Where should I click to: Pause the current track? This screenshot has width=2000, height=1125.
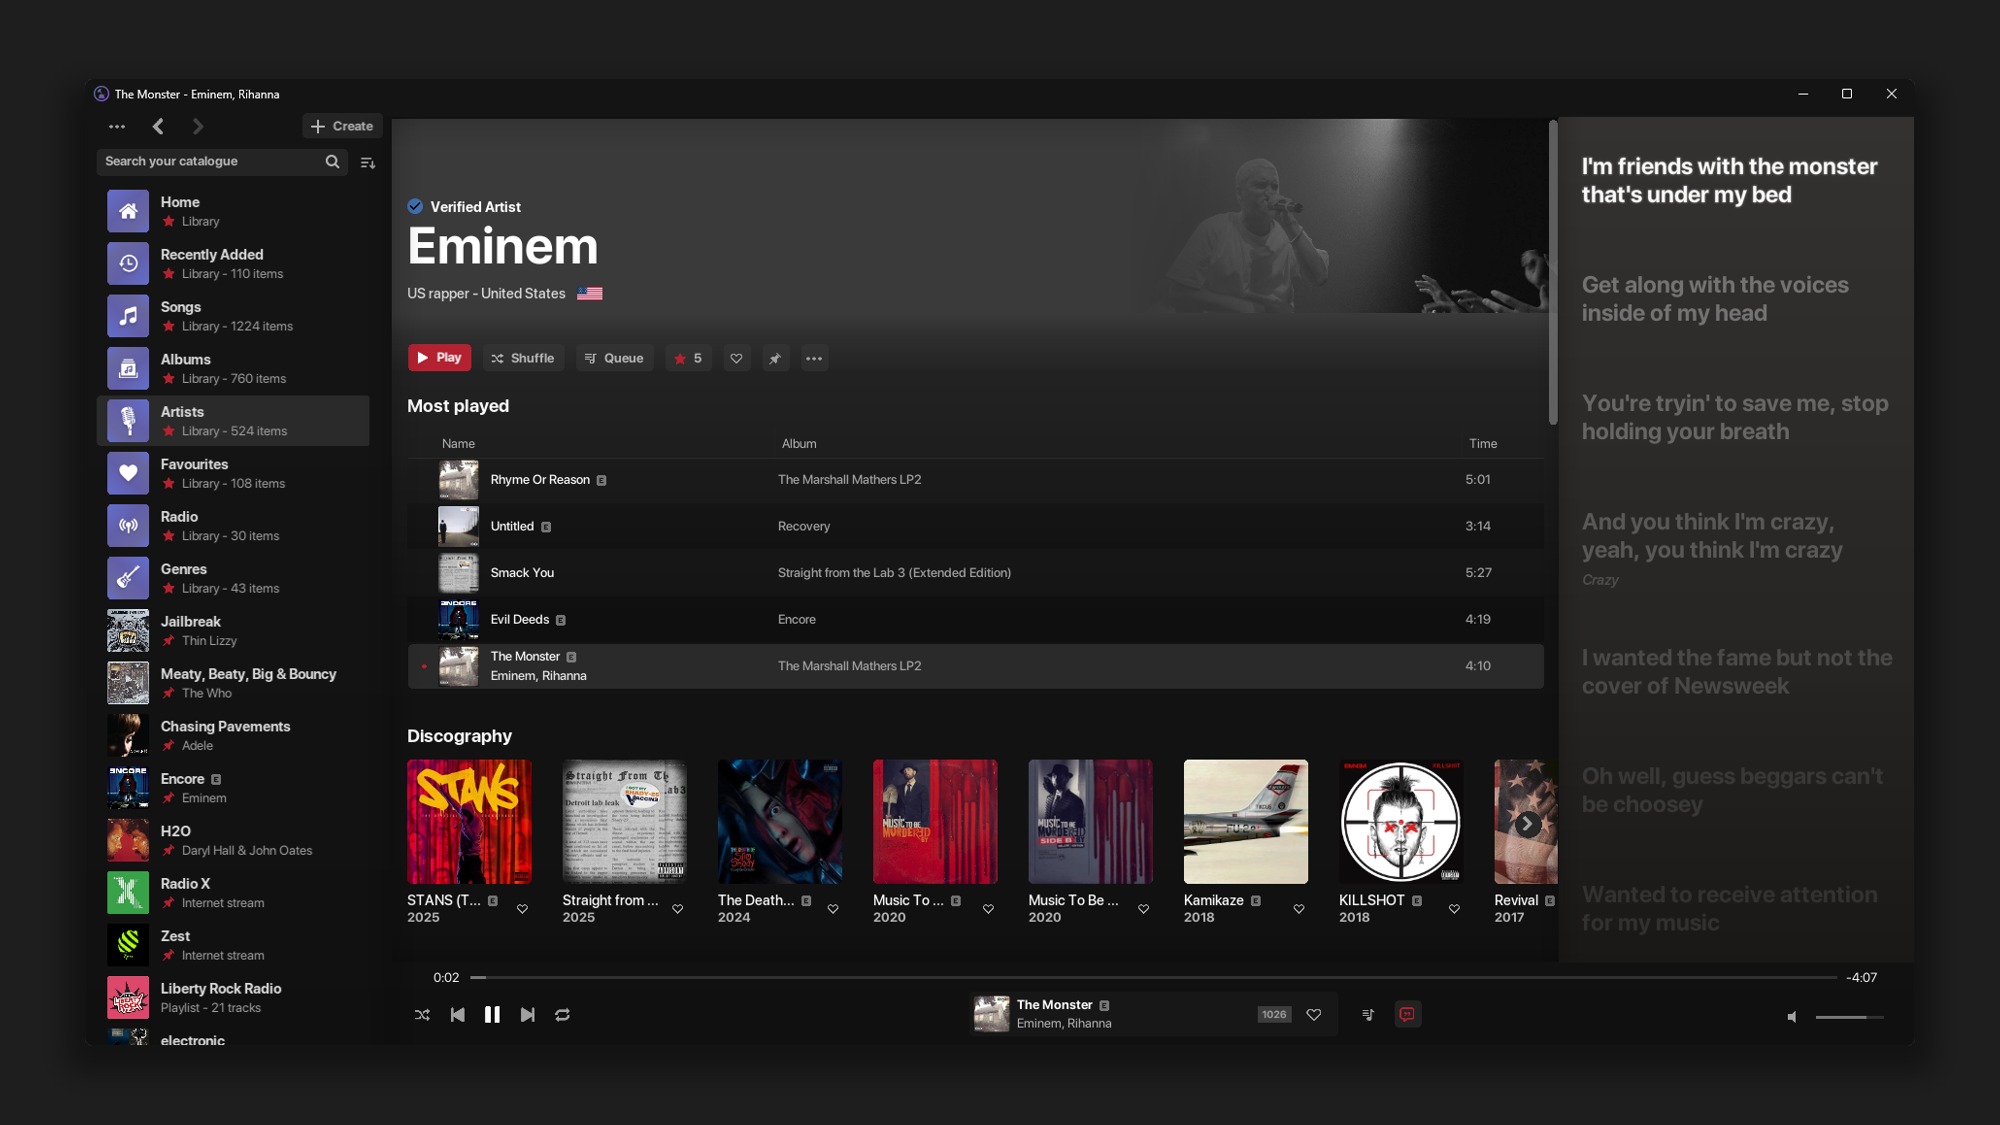pyautogui.click(x=492, y=1014)
